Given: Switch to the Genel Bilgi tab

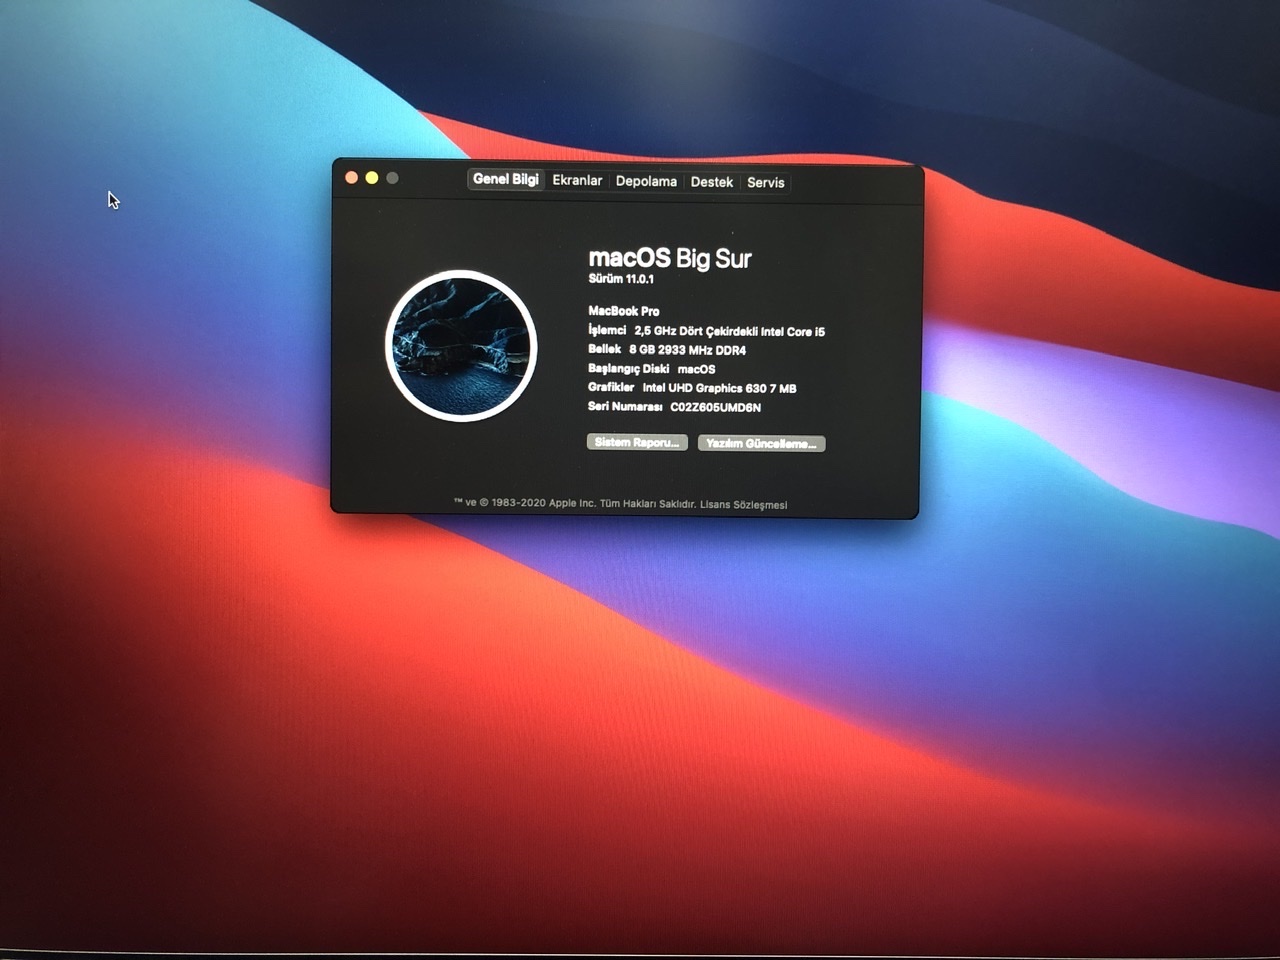Looking at the screenshot, I should [506, 179].
